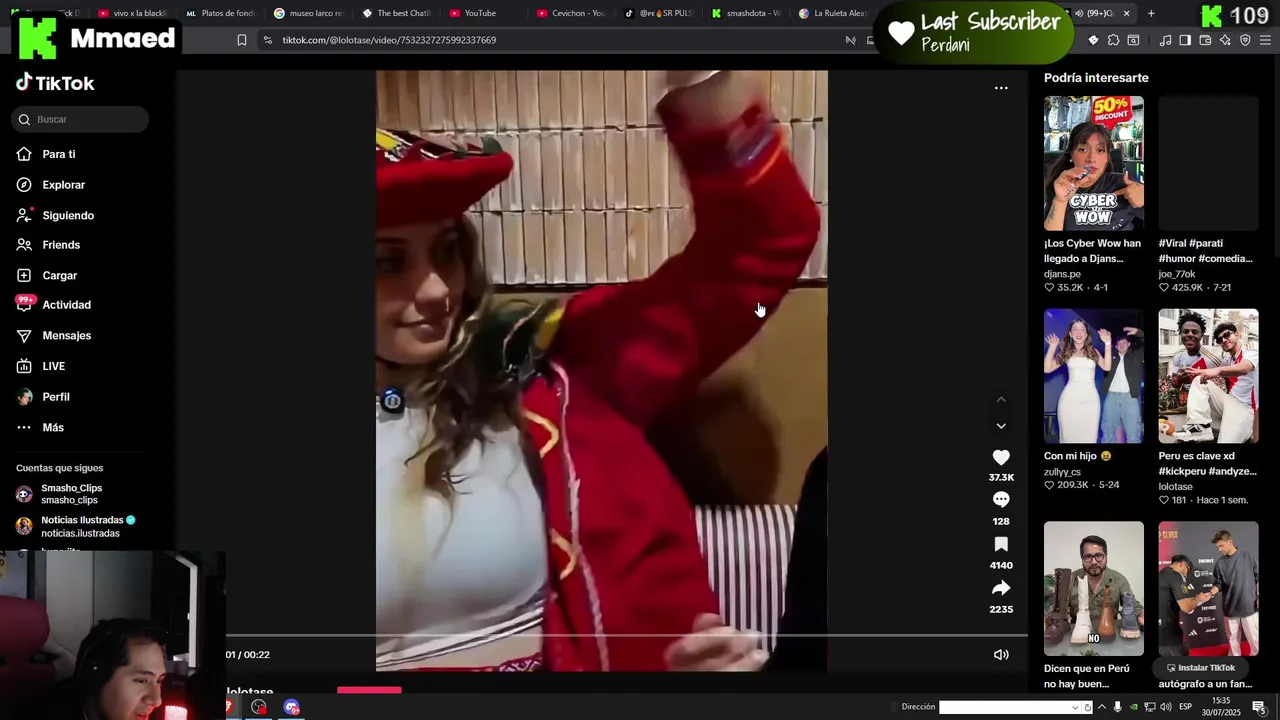
Task: Open the taskbar Dirección dropdown arrow
Action: [1075, 707]
